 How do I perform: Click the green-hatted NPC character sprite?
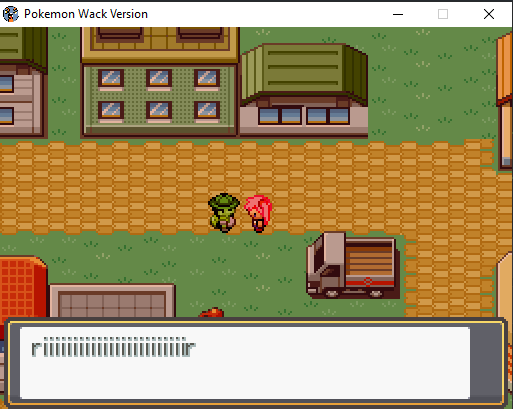[x=224, y=213]
